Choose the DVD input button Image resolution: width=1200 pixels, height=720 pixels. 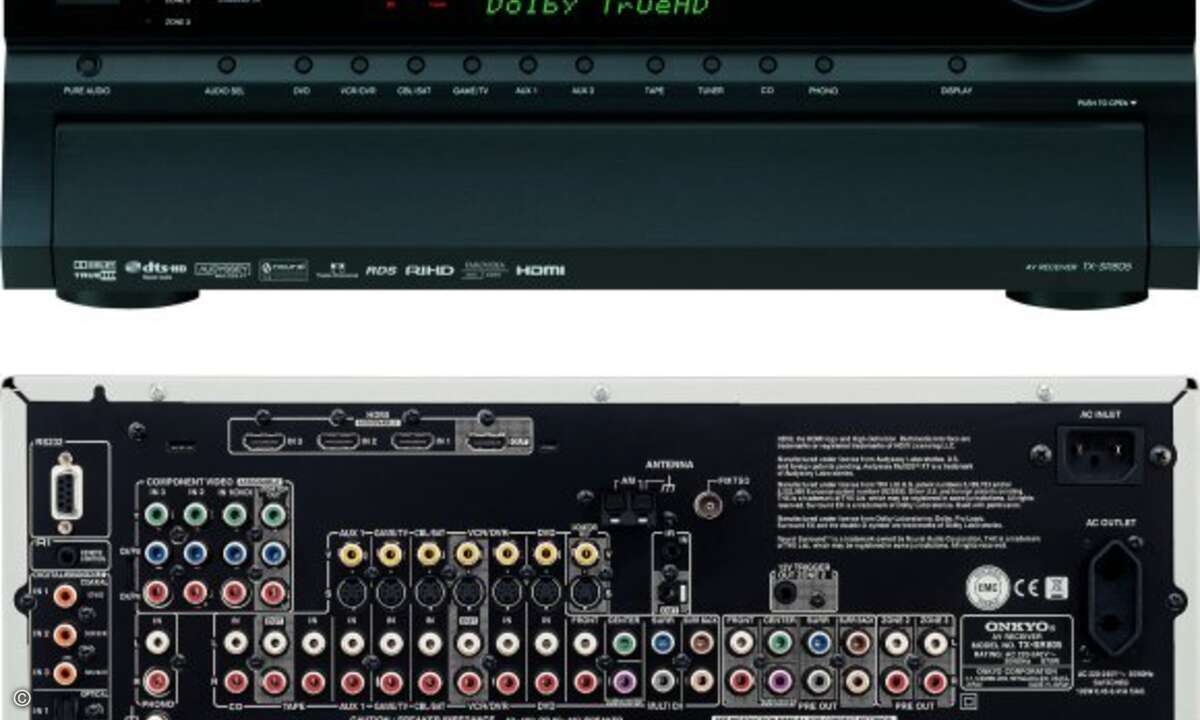303,65
